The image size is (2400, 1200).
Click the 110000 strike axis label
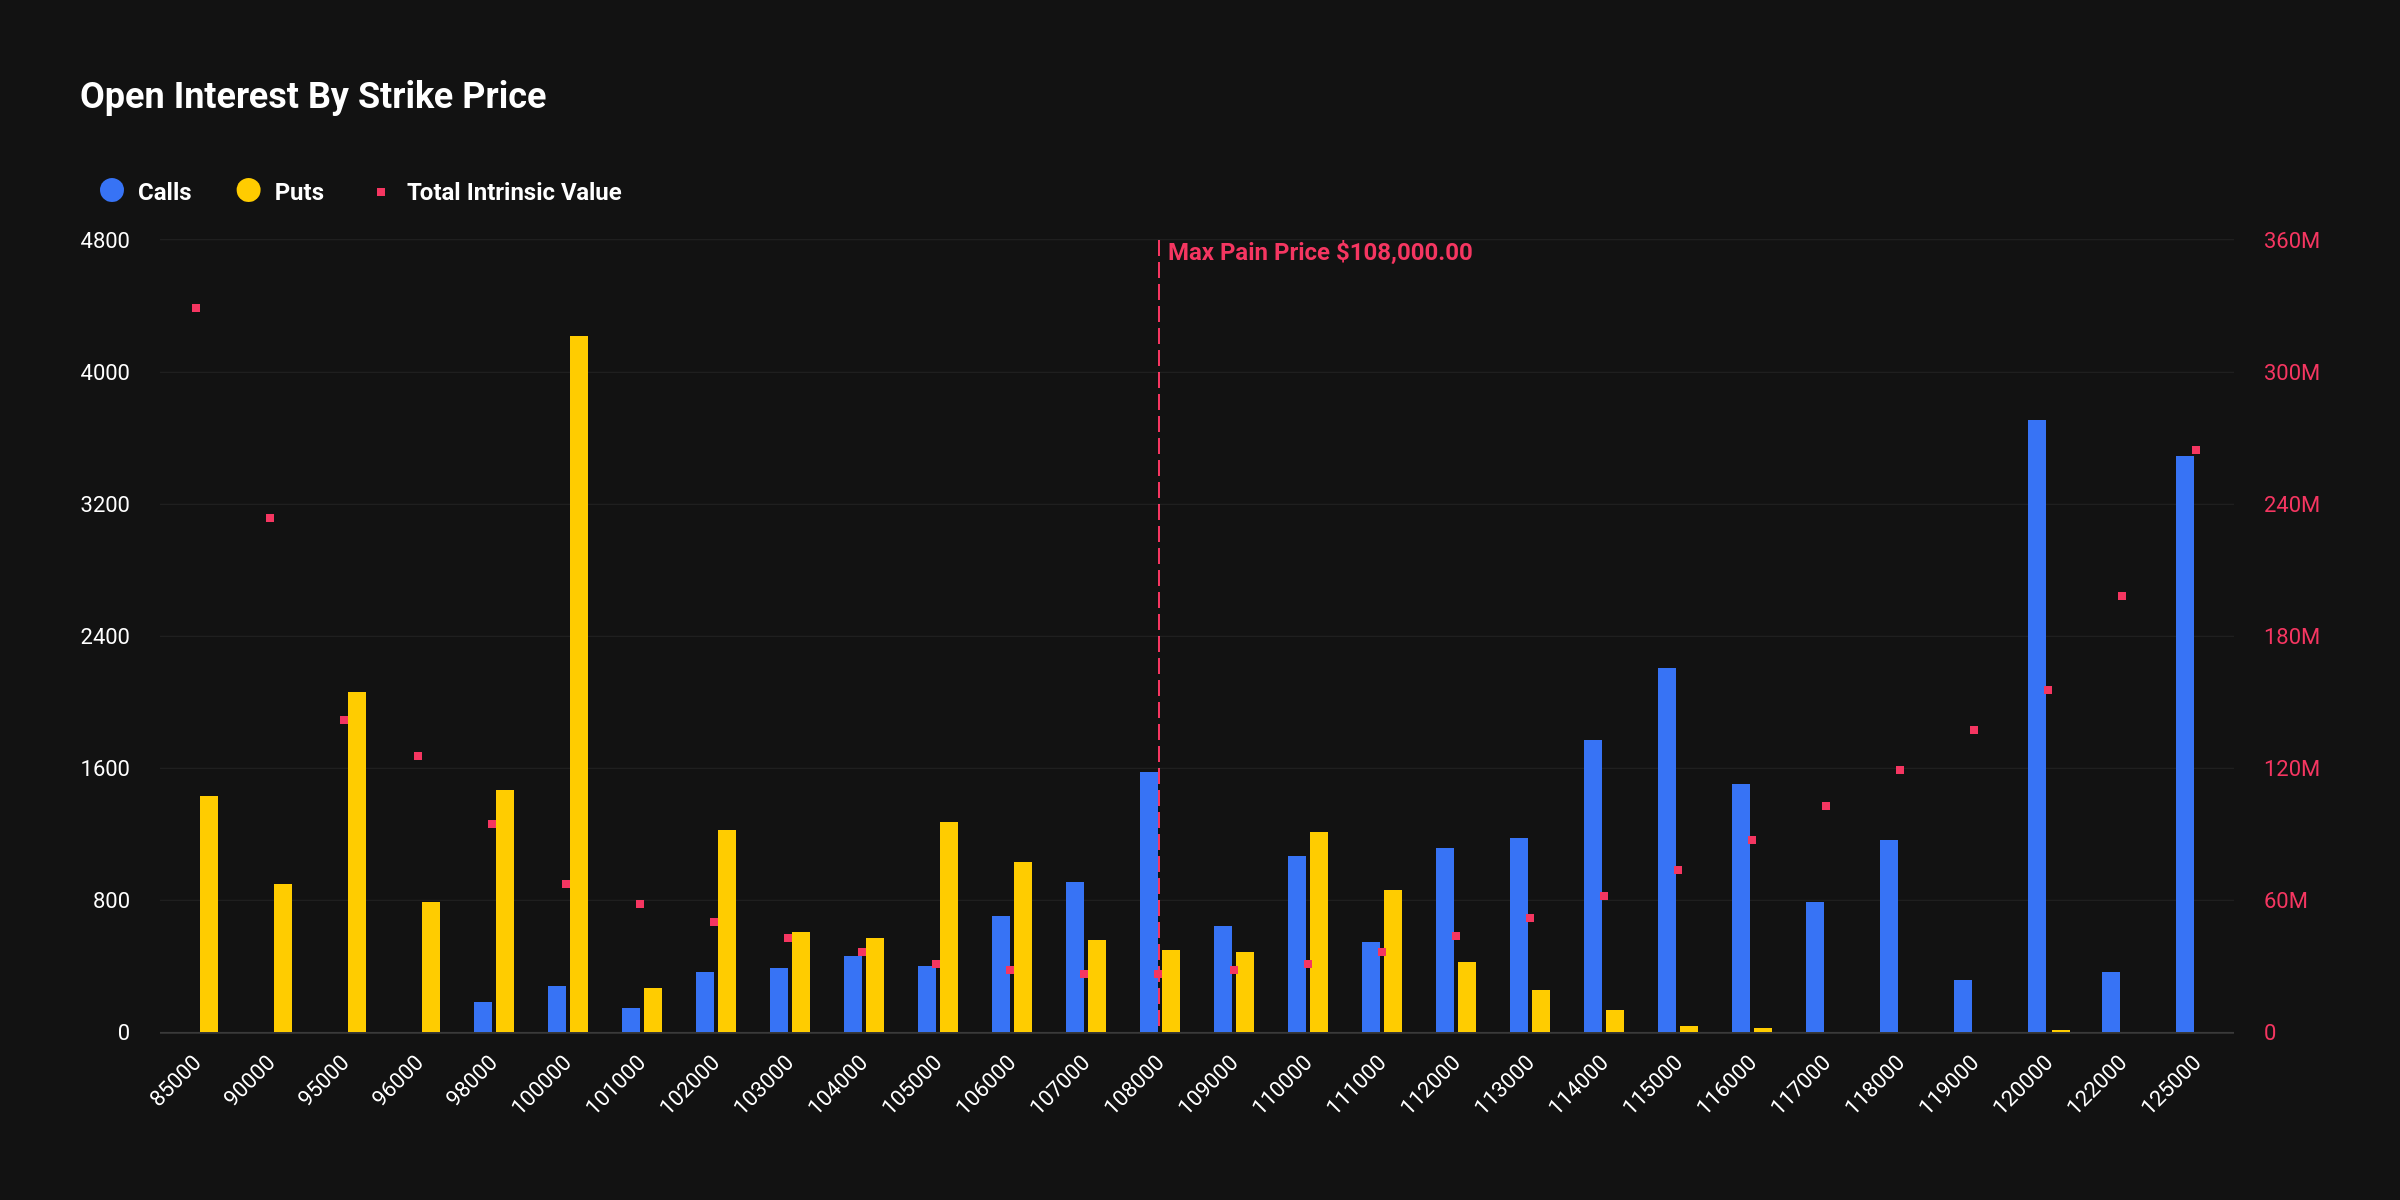pos(1283,1083)
